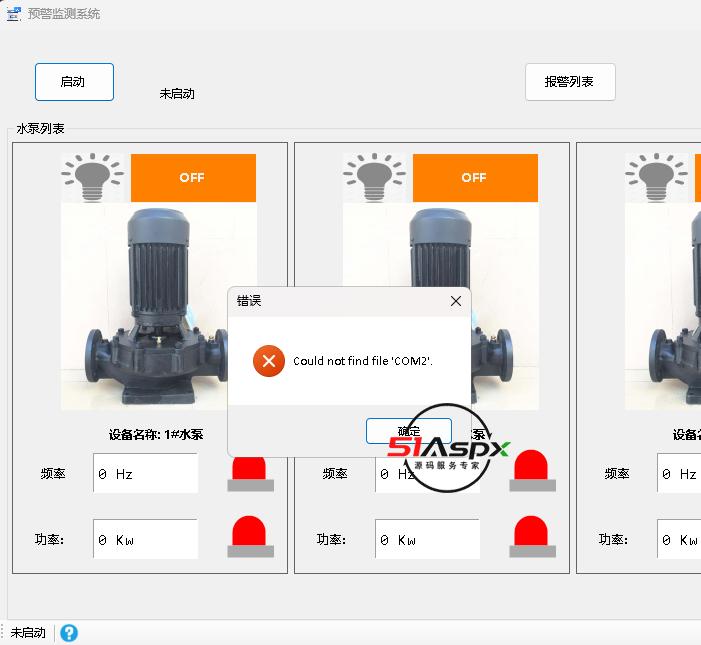This screenshot has height=645, width=701.
Task: Click the help question mark icon in status bar
Action: point(69,632)
